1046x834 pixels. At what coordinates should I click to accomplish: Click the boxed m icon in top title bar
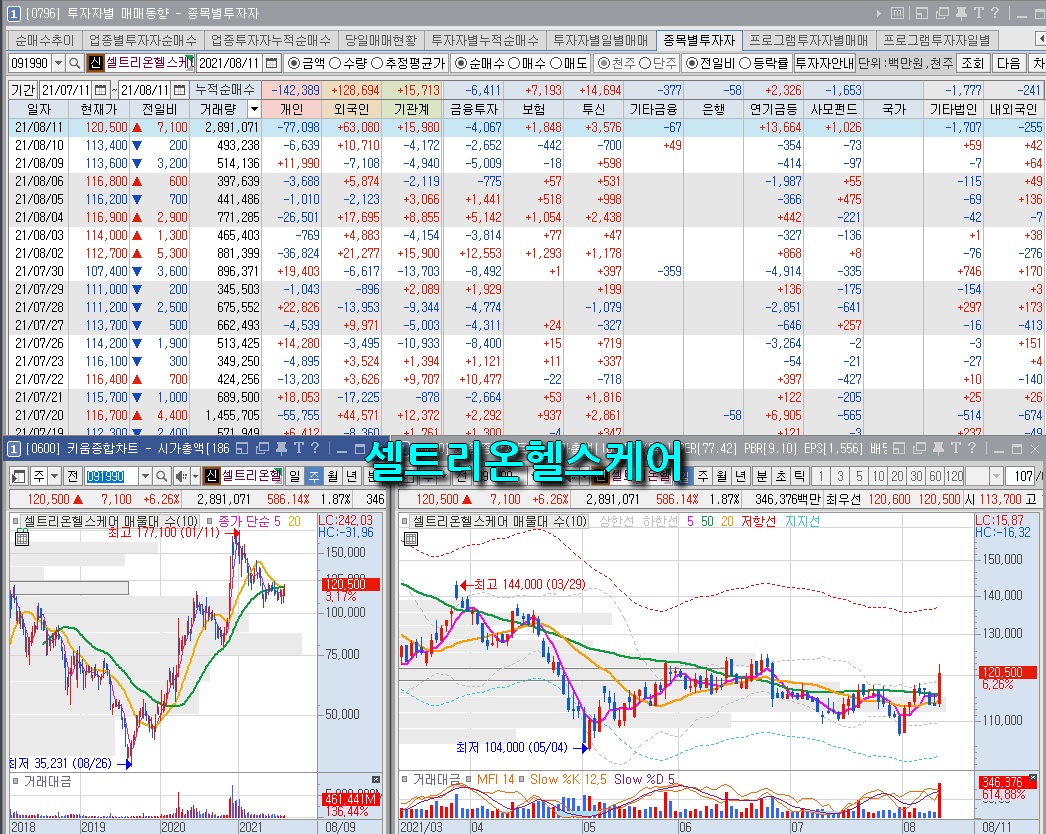click(x=898, y=13)
